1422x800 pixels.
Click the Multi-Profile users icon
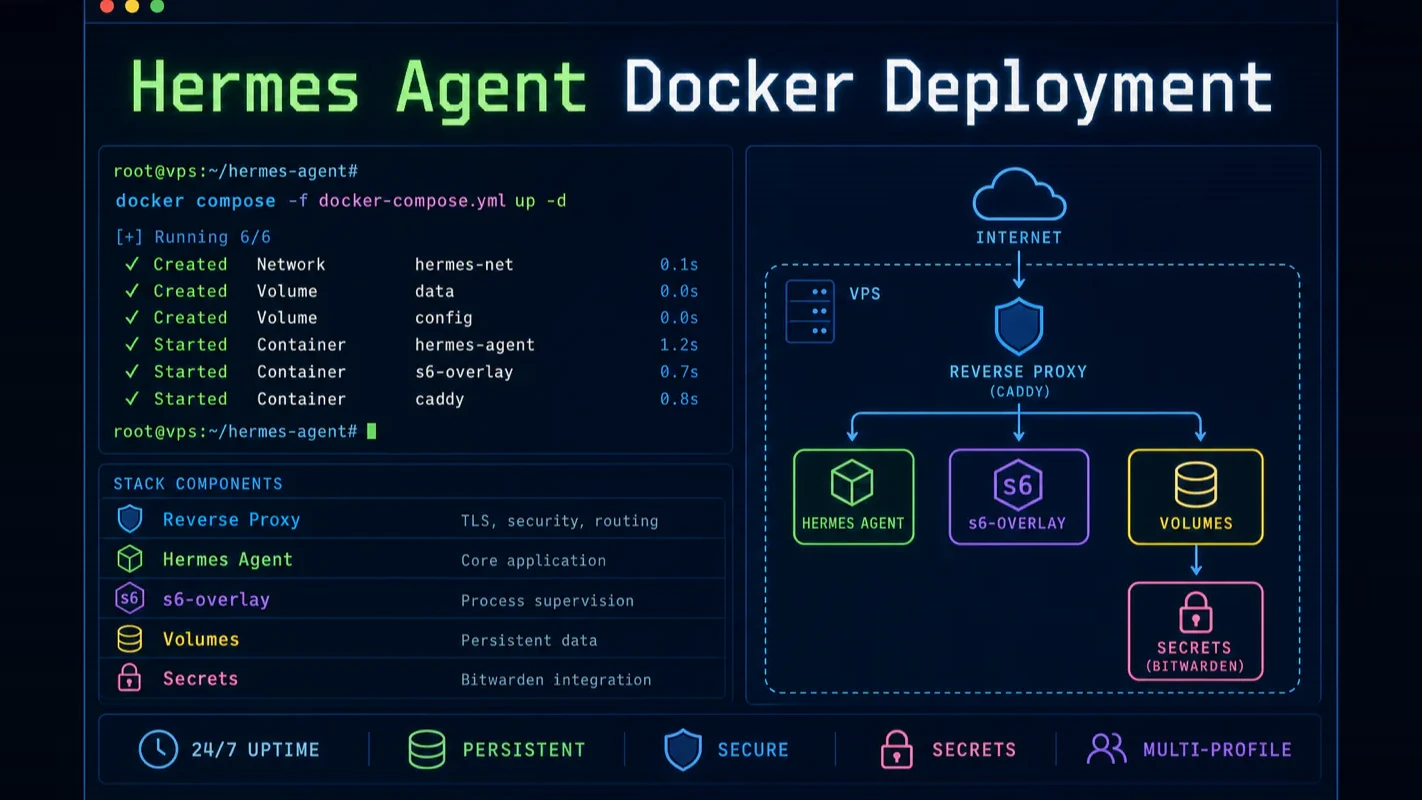[1106, 749]
